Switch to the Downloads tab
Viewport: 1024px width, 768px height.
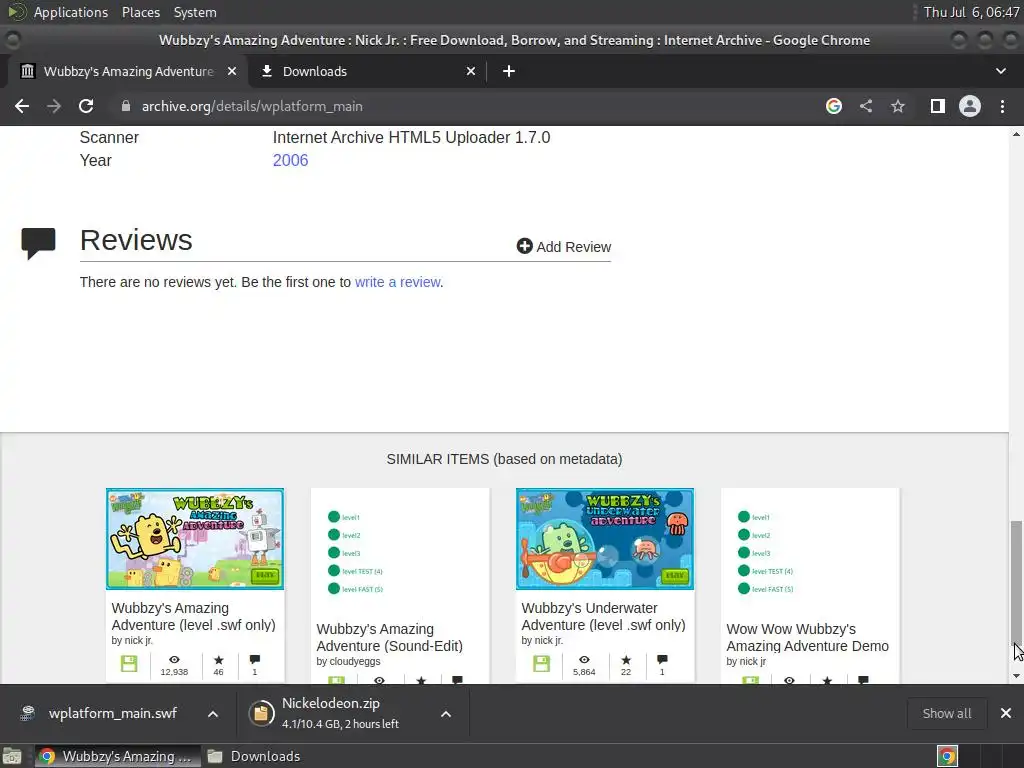tap(367, 71)
